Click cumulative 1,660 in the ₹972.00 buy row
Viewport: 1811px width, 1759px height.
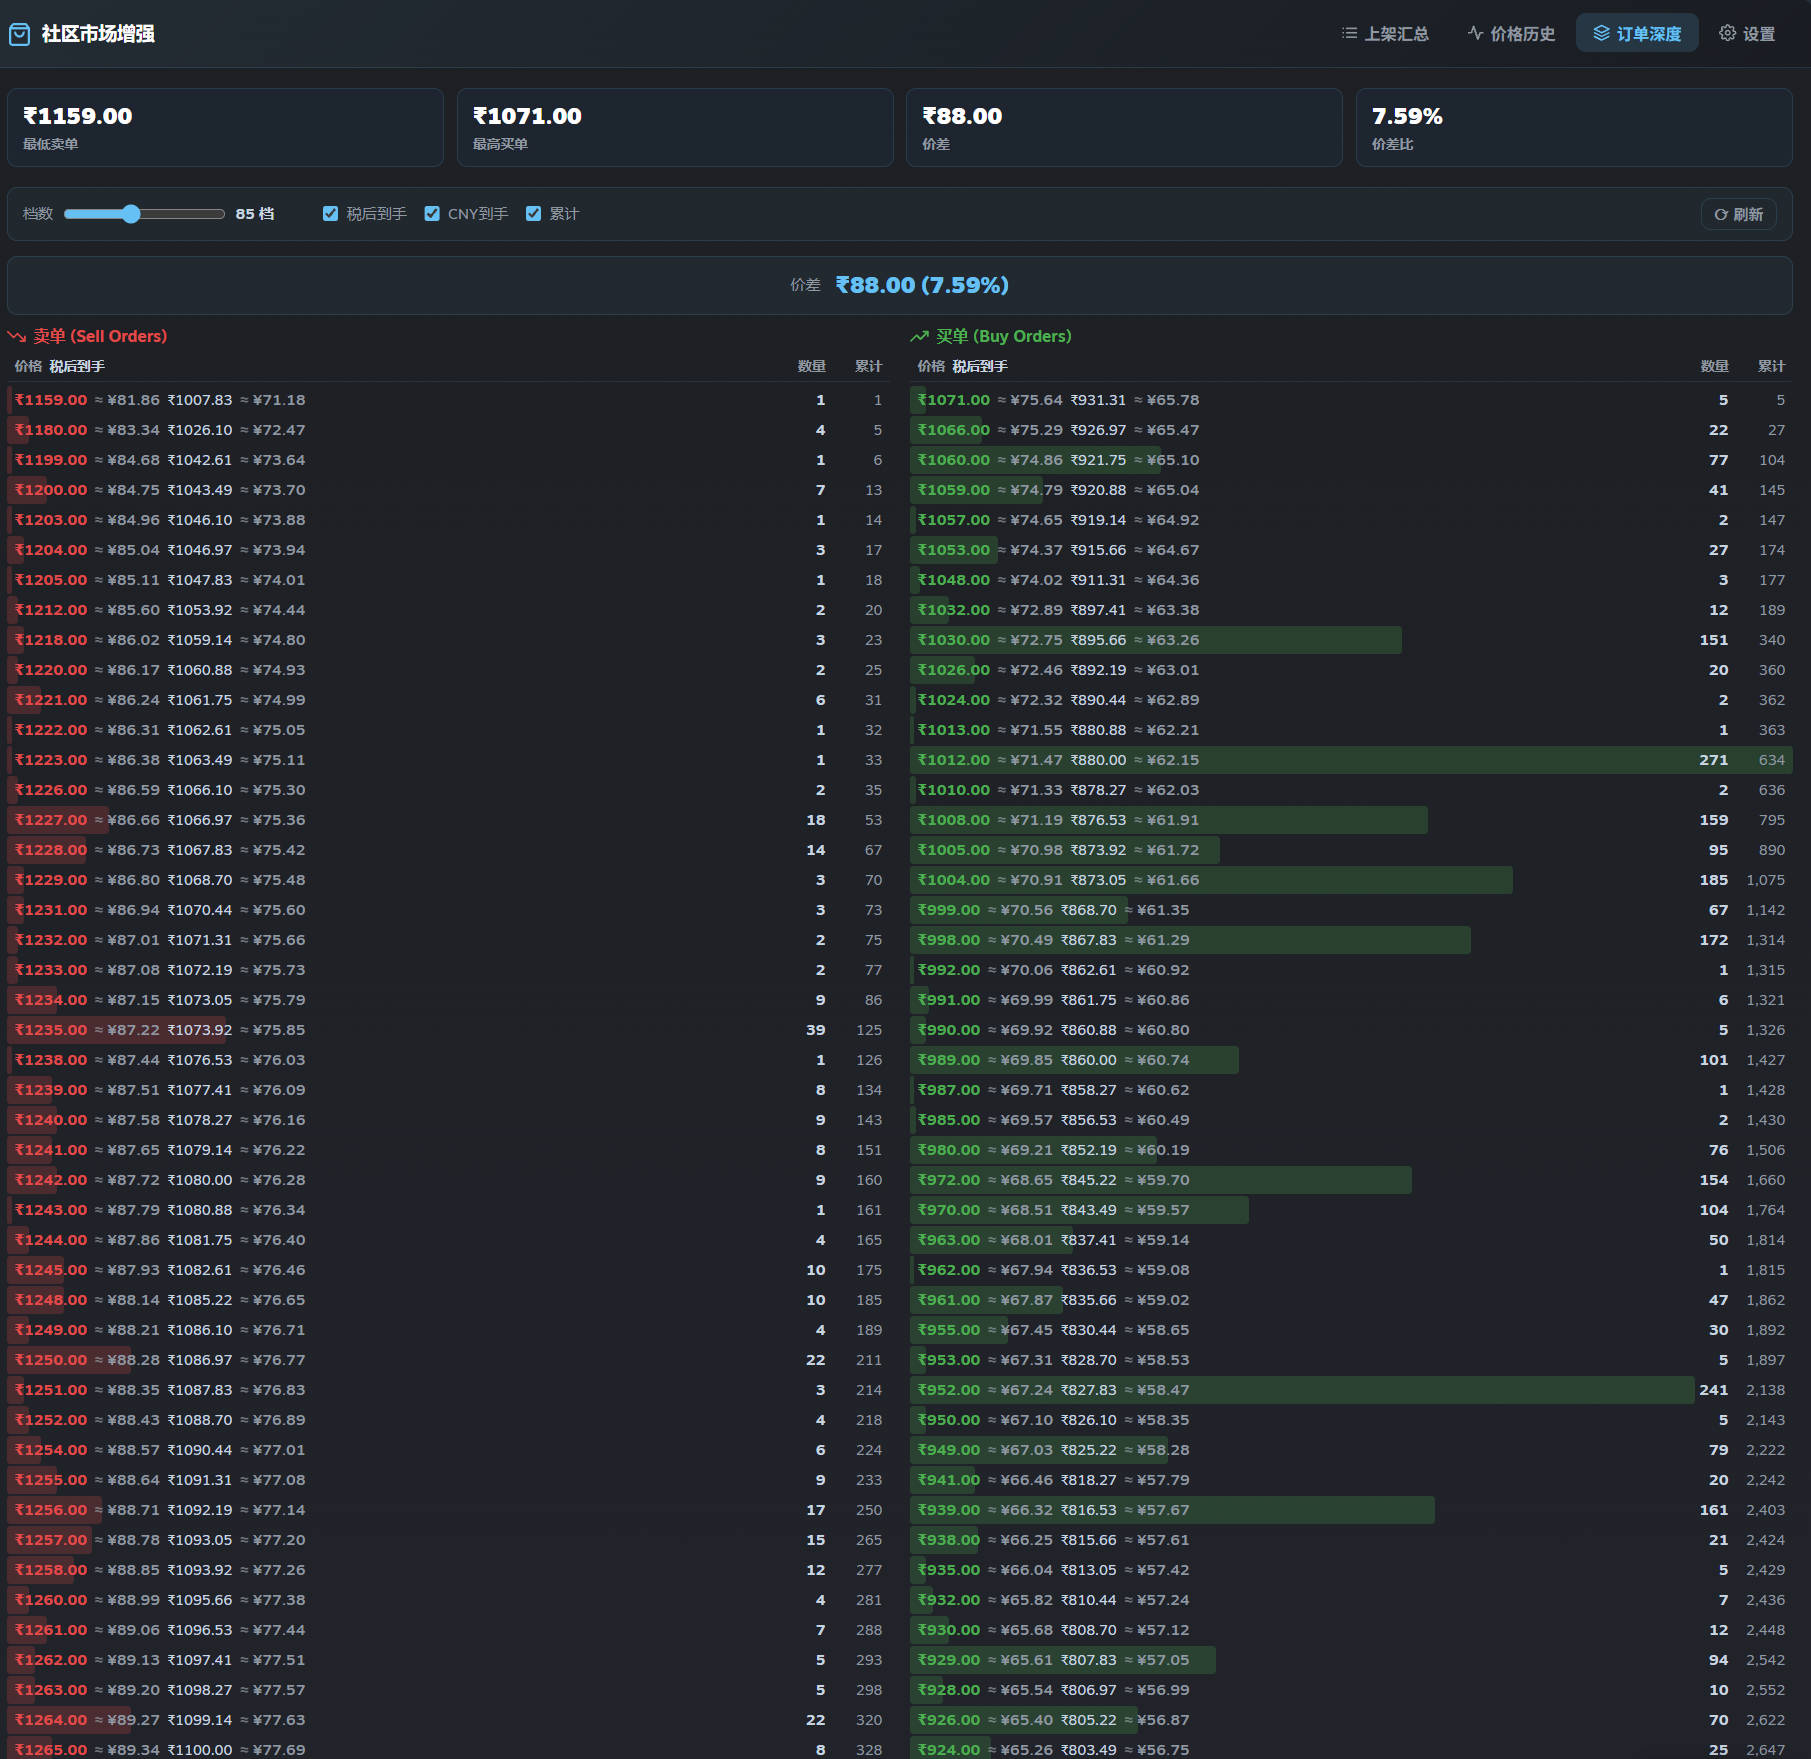tap(1766, 1180)
